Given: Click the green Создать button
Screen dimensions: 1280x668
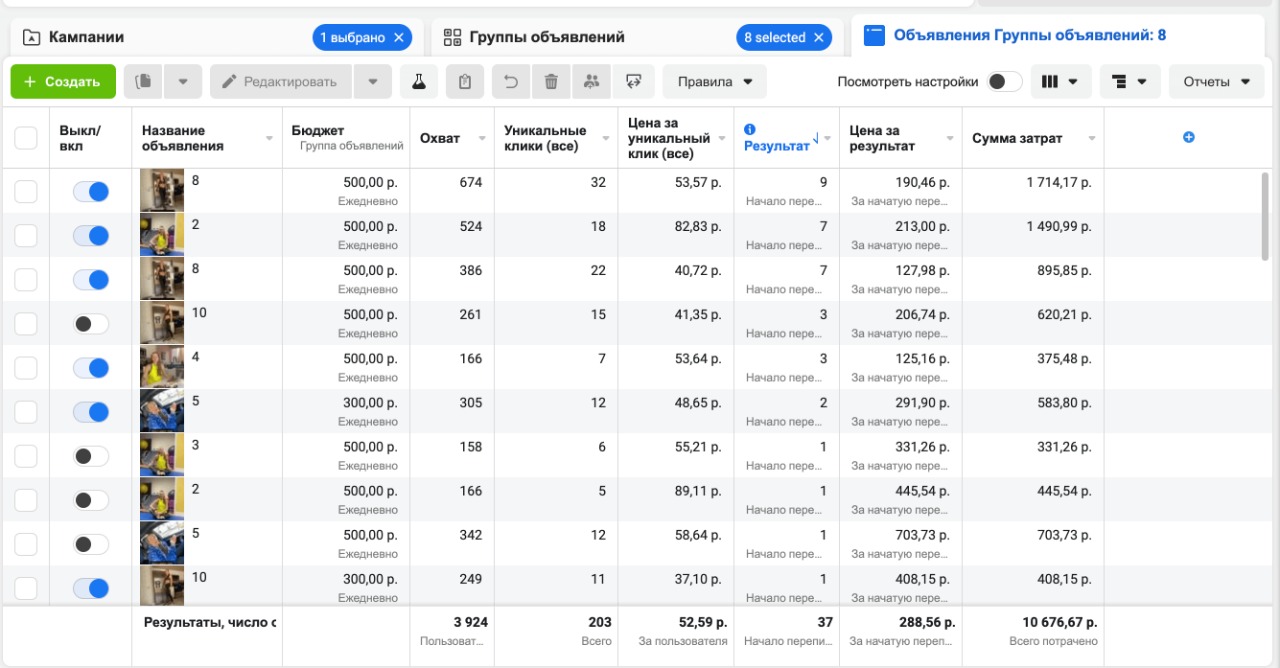Looking at the screenshot, I should pos(63,82).
